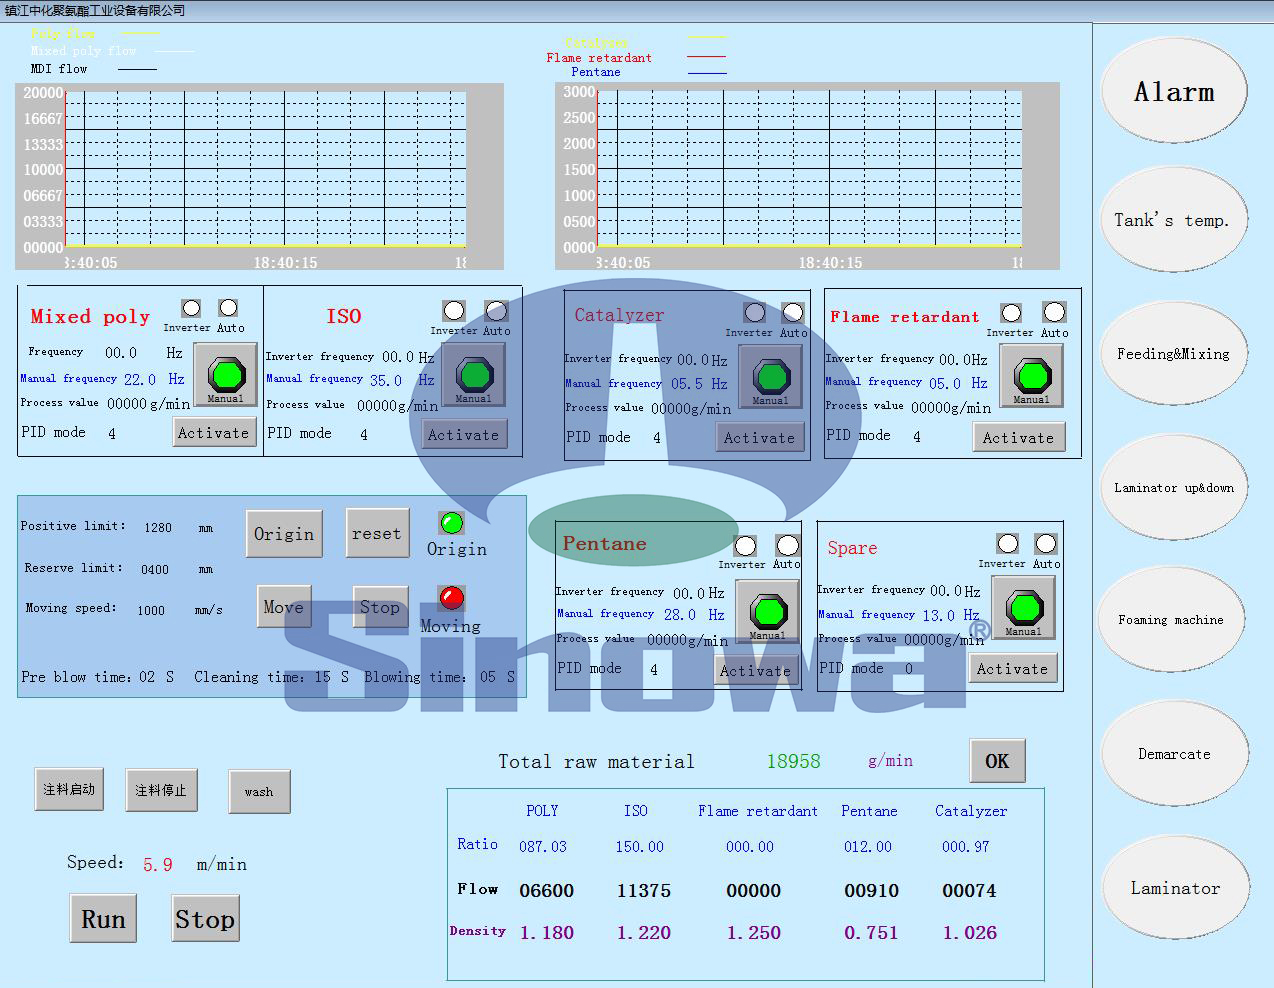Open the Tank's temp. page

[x=1174, y=220]
